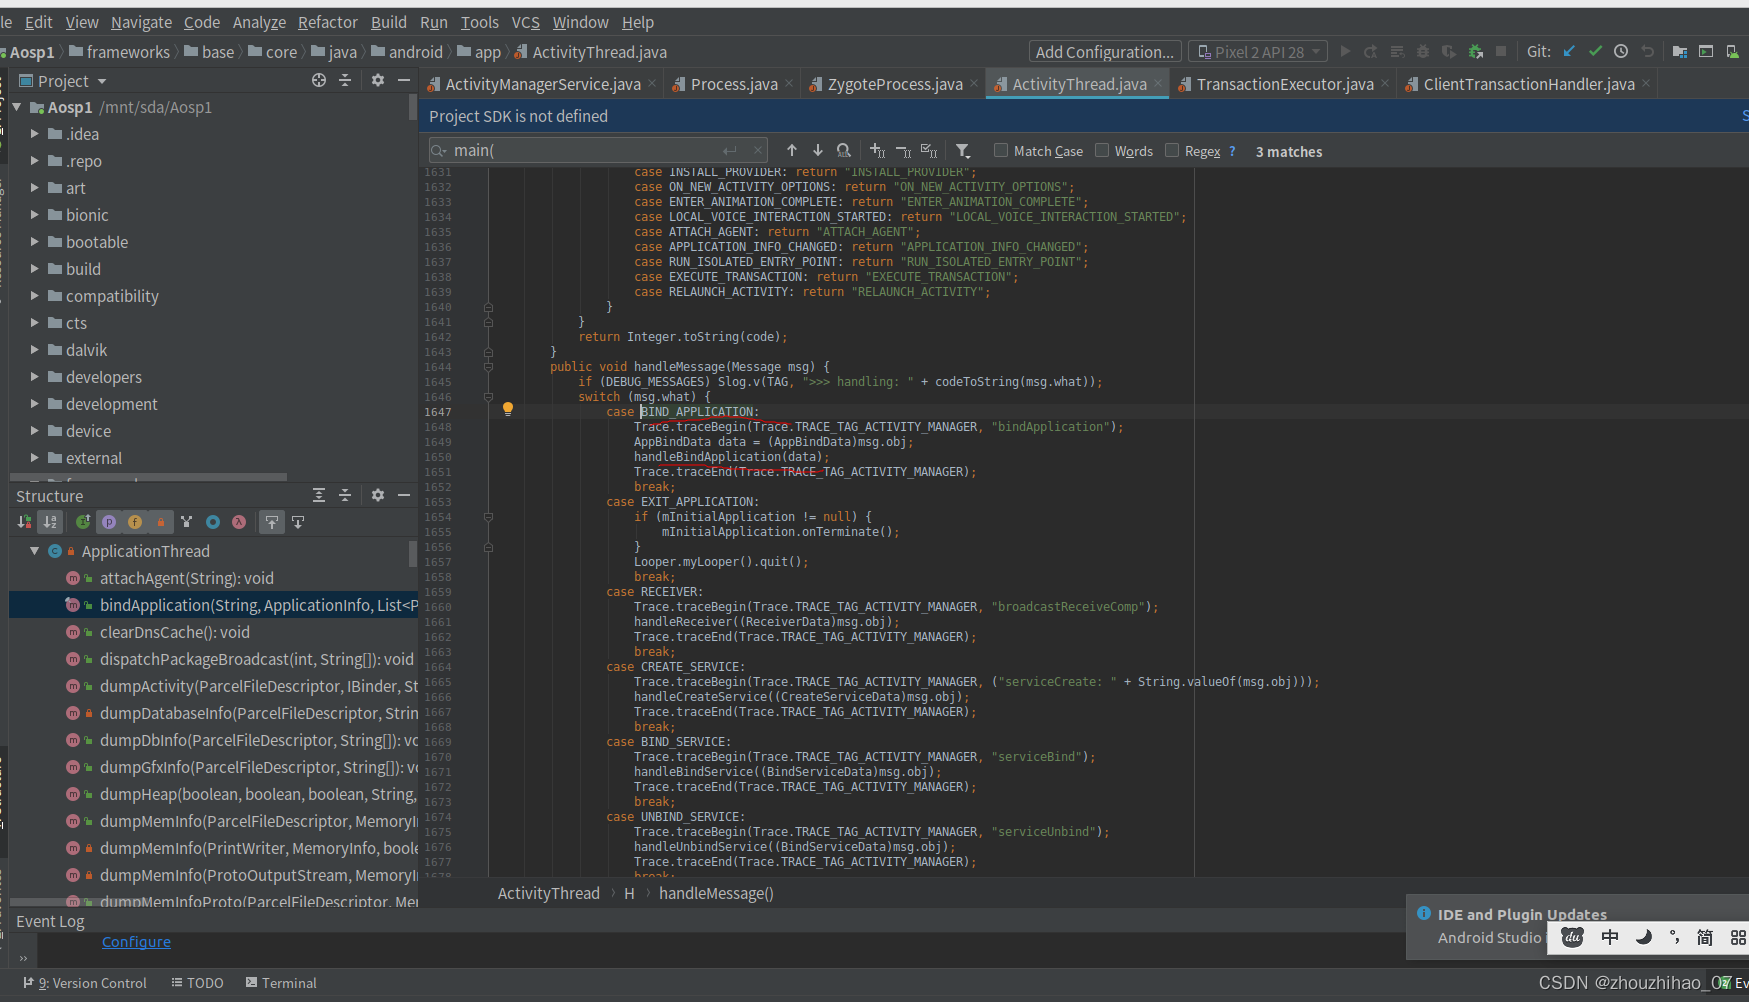The height and width of the screenshot is (1002, 1749).
Task: Click Git commit checkmark icon
Action: tap(1595, 51)
